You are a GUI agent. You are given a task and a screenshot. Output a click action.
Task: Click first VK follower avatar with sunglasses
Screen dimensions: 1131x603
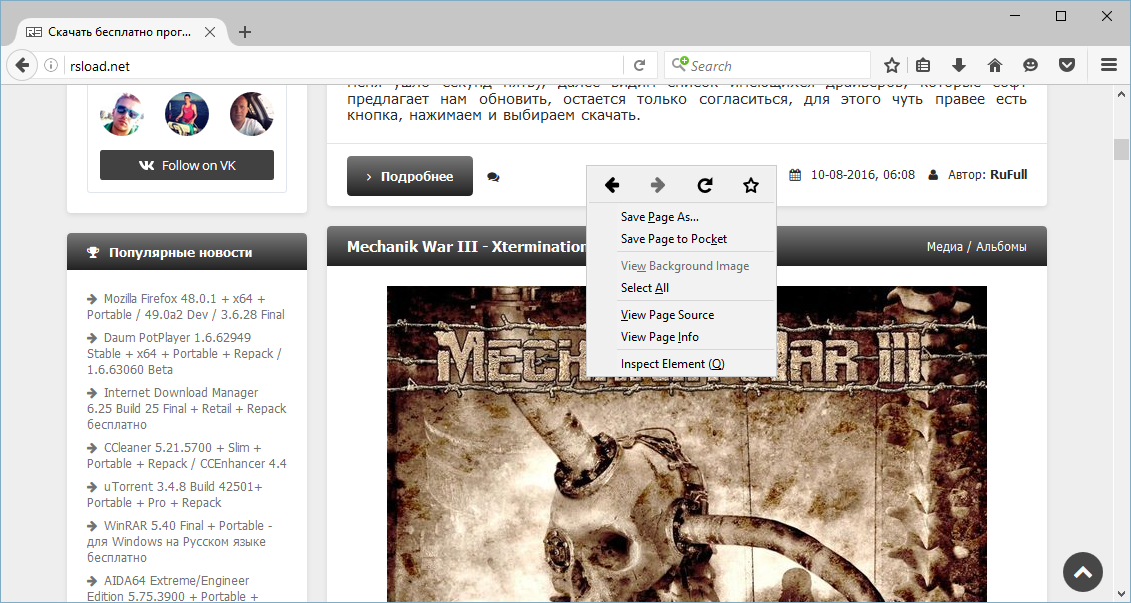(122, 114)
